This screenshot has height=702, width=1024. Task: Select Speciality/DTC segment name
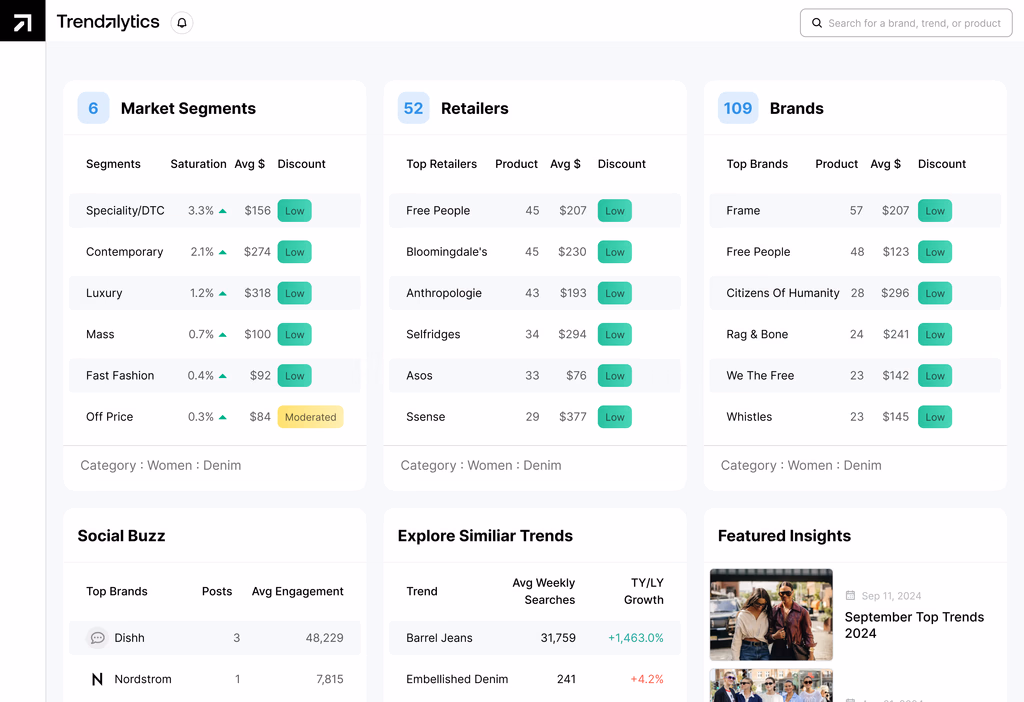(x=125, y=211)
